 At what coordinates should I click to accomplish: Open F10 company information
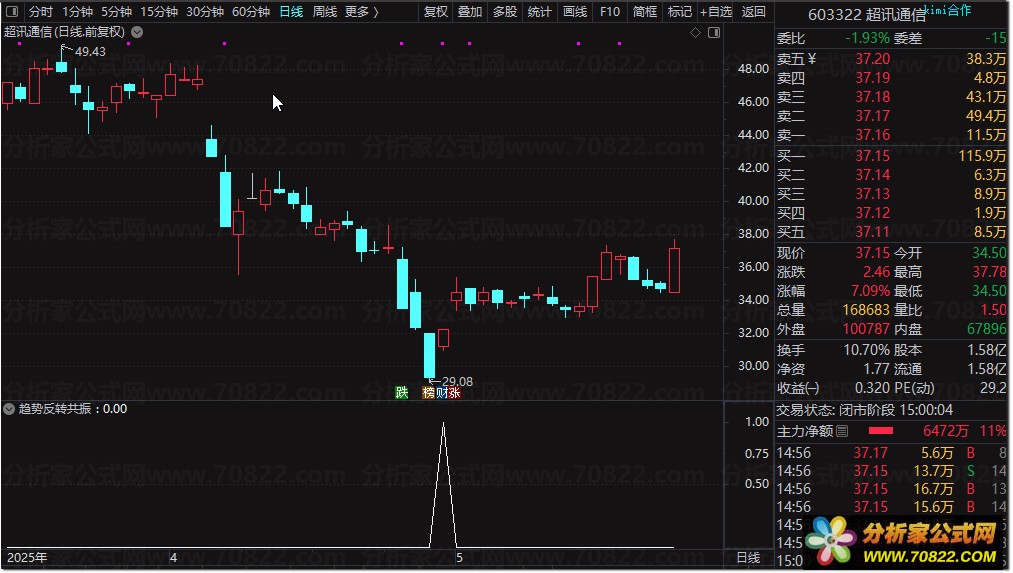609,12
